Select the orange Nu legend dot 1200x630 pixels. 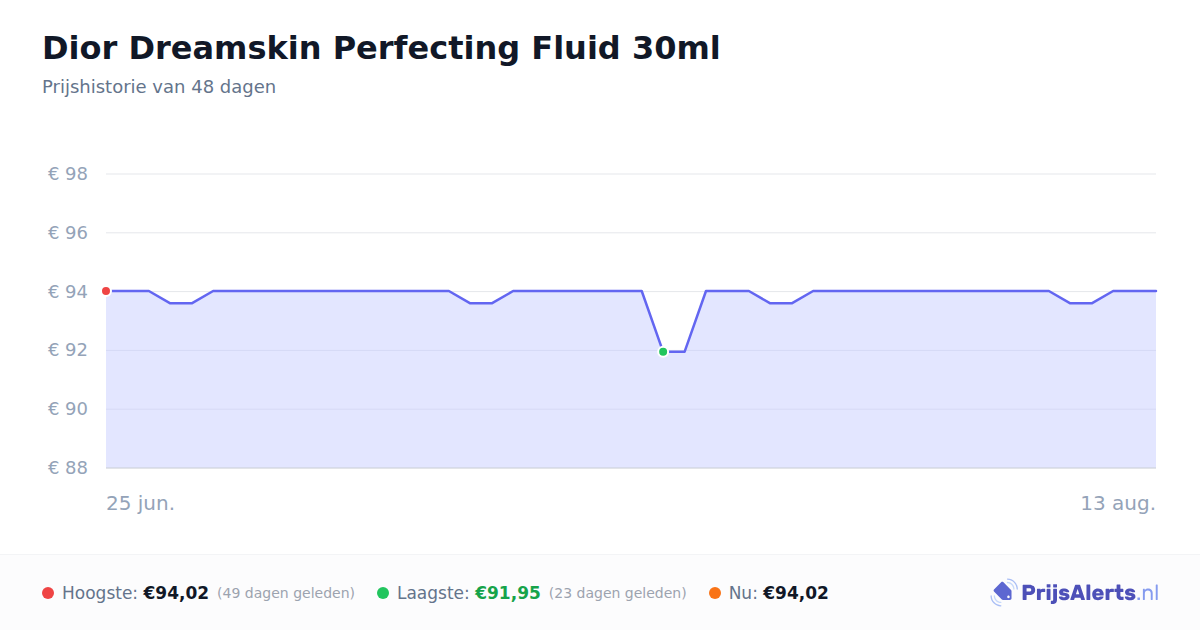coord(715,593)
